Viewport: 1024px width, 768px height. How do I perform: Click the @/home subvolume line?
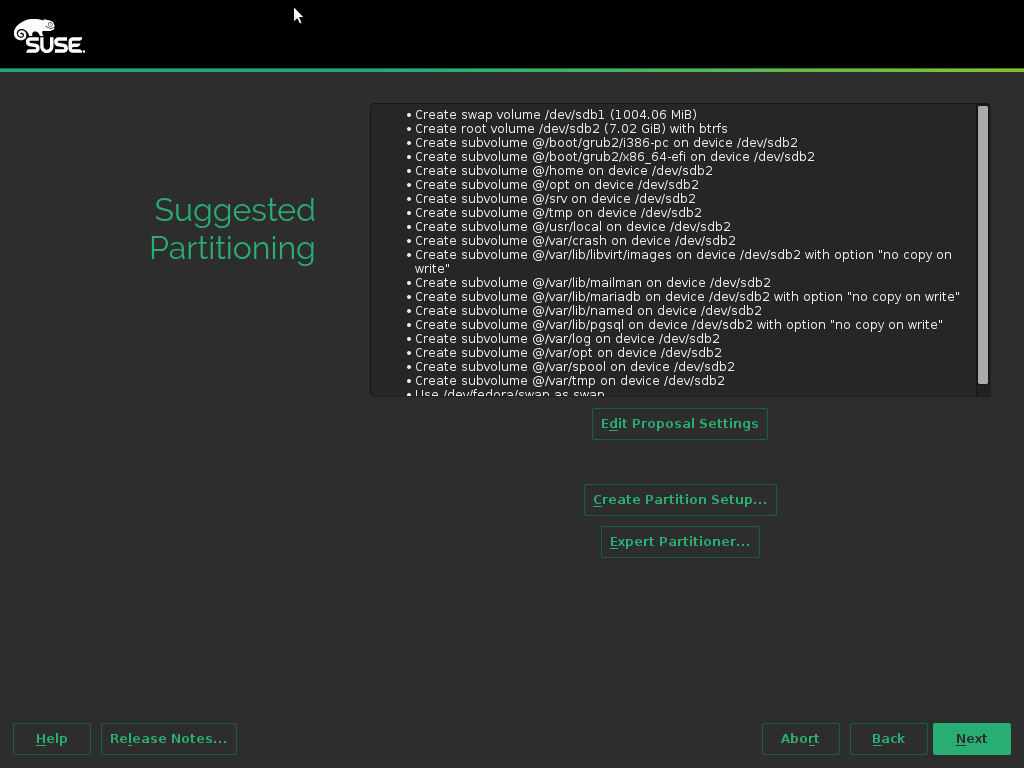564,171
